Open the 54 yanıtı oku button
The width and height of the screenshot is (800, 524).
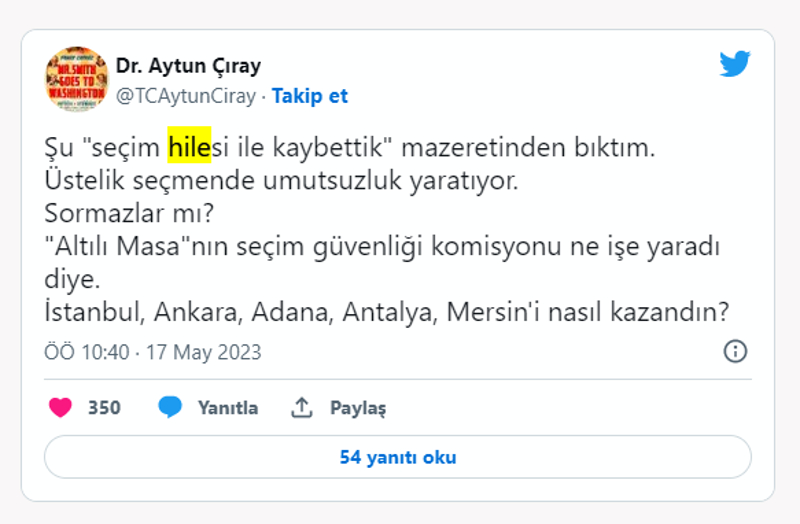coord(398,457)
